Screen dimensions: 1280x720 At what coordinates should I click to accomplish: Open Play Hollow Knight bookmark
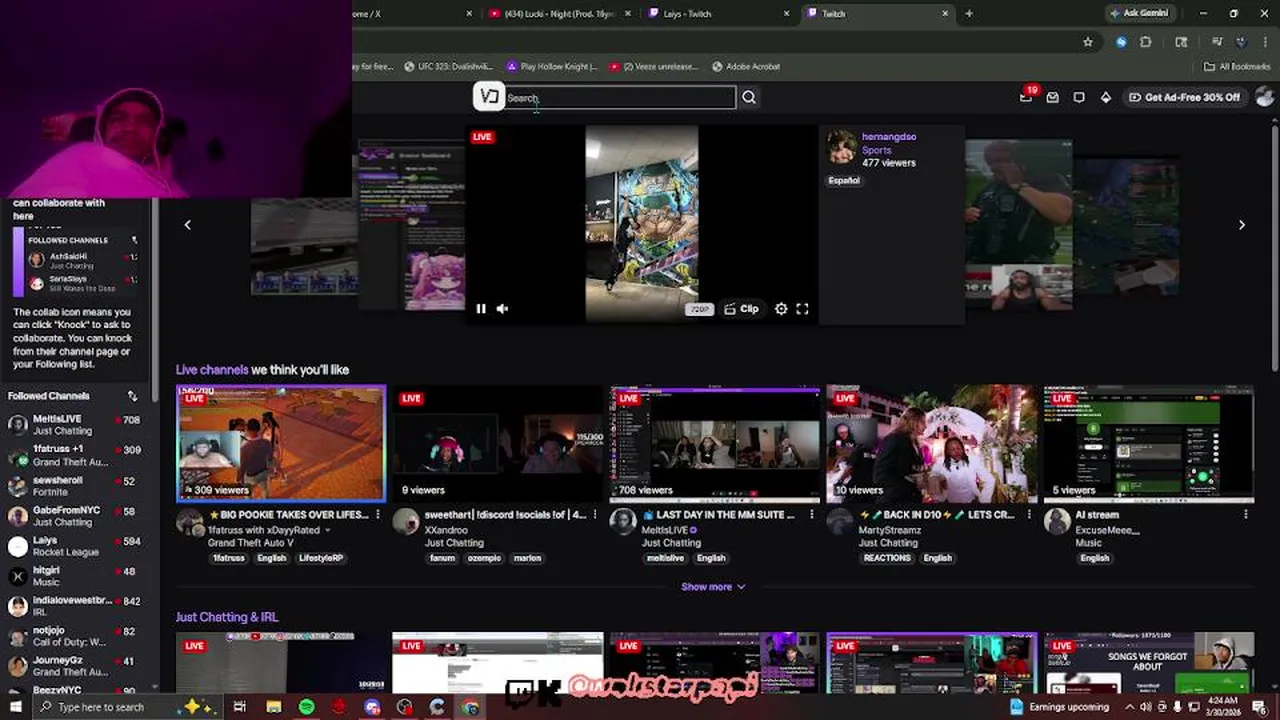[x=552, y=66]
